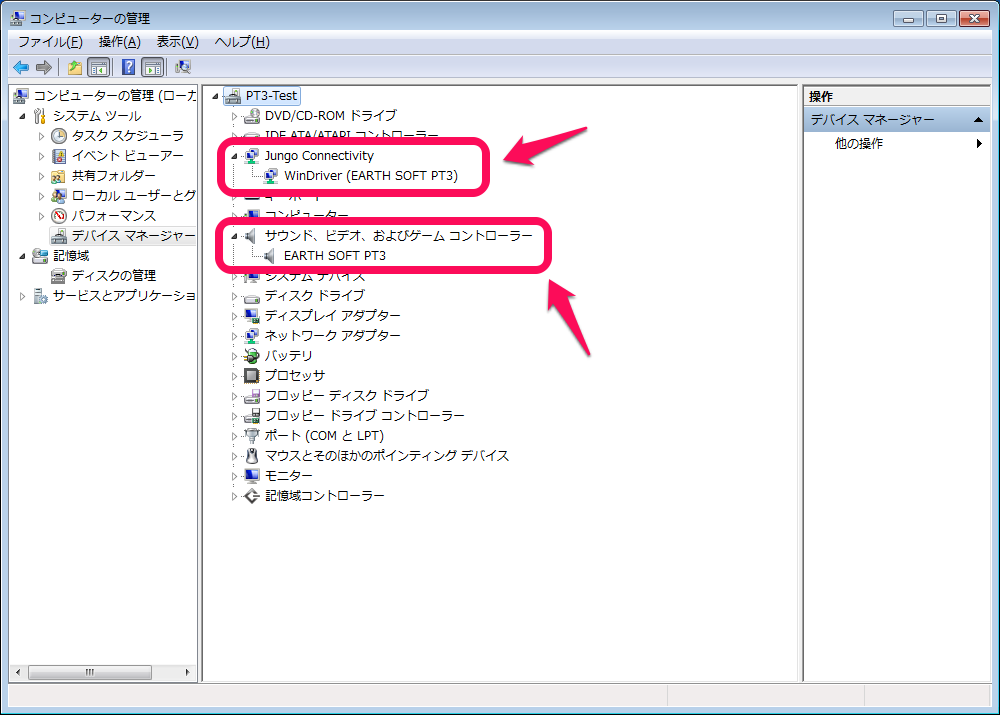Click the Mouse devices icon

[x=253, y=456]
